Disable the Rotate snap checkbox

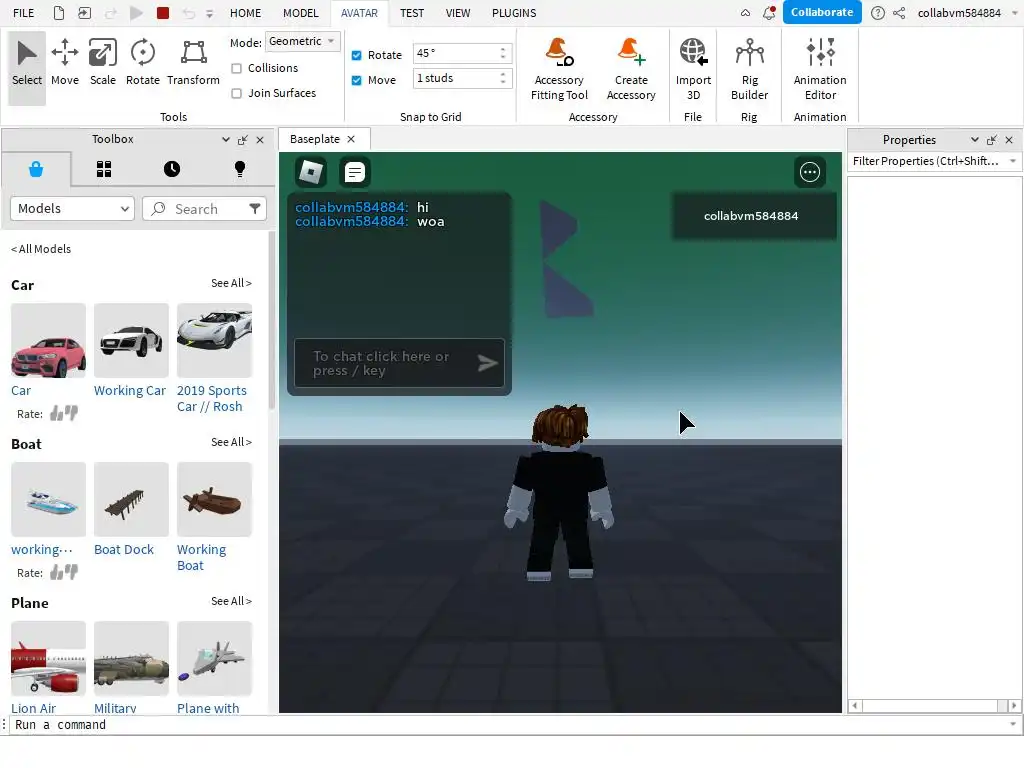(357, 55)
